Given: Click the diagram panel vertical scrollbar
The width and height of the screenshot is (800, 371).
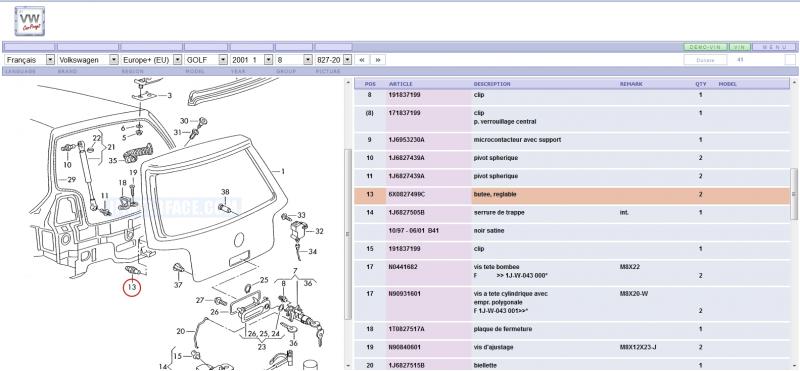Looking at the screenshot, I should pyautogui.click(x=348, y=234).
